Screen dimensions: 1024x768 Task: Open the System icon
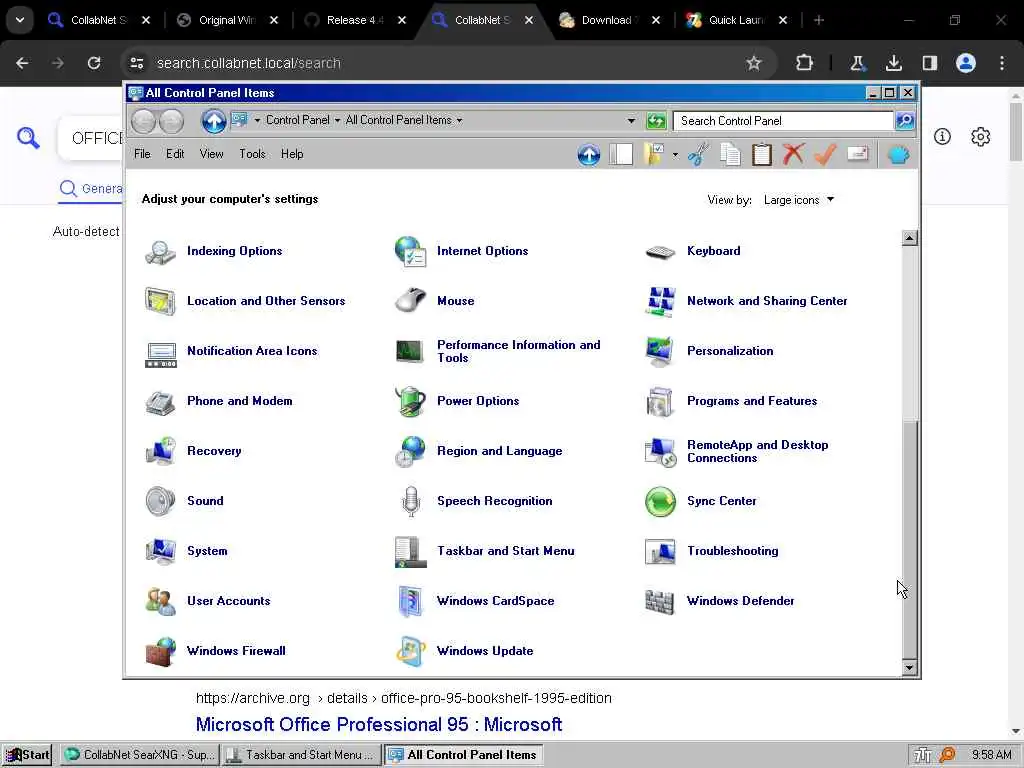coord(161,551)
